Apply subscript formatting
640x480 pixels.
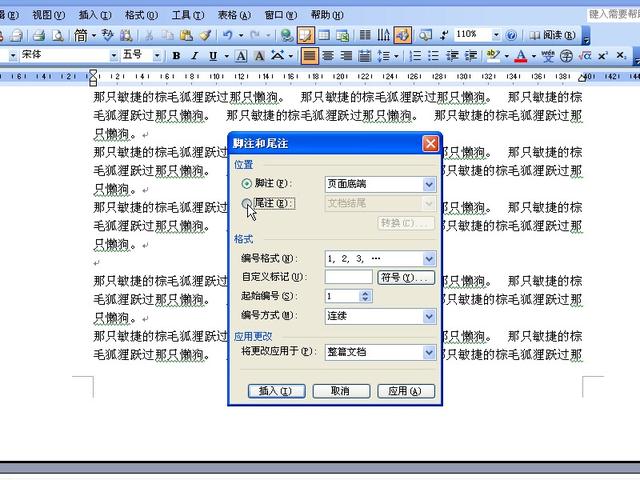point(621,56)
